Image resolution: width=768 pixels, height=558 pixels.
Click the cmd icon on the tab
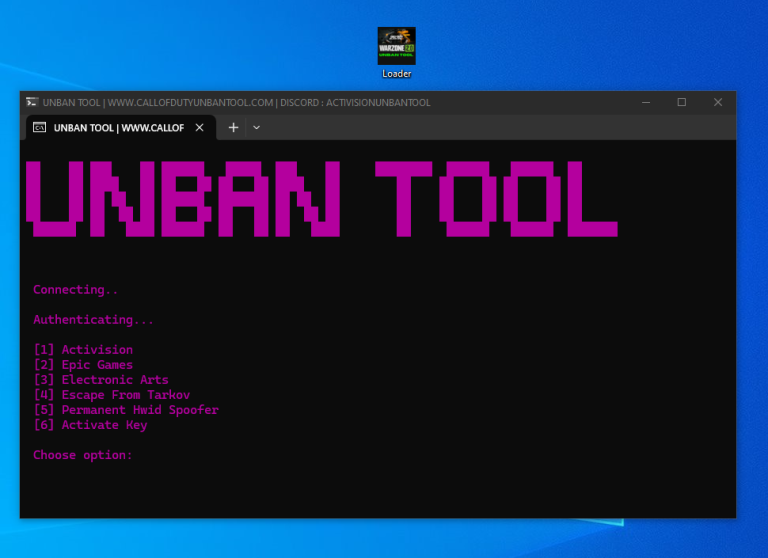[x=39, y=127]
